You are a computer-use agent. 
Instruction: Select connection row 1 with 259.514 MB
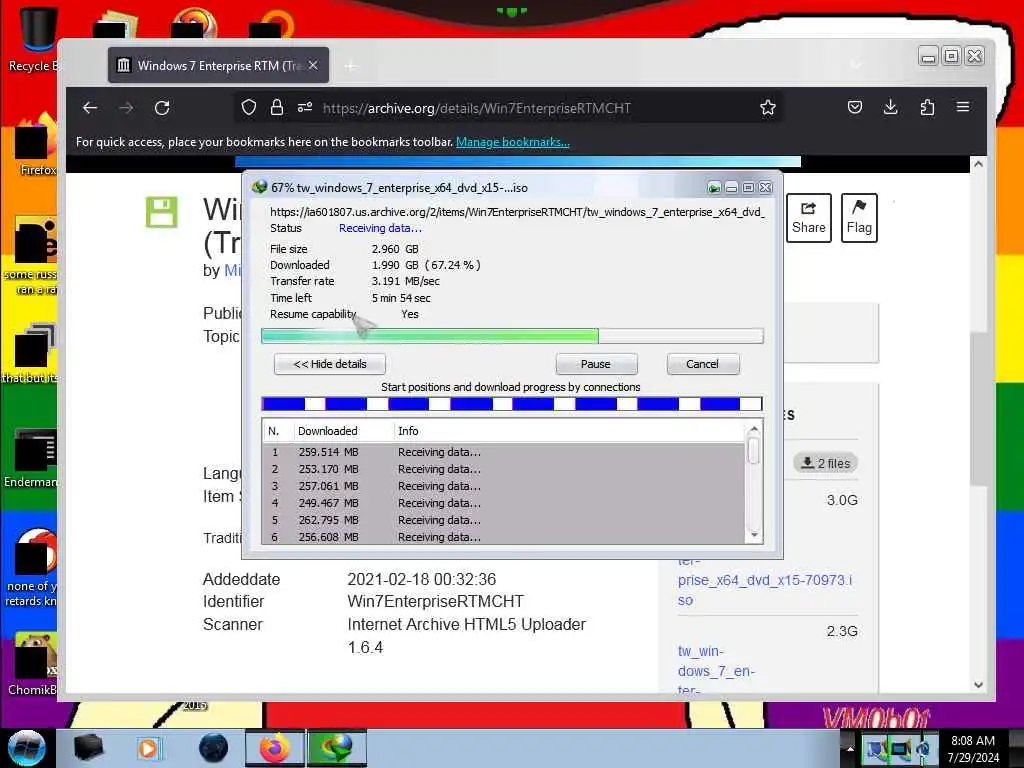pyautogui.click(x=503, y=452)
